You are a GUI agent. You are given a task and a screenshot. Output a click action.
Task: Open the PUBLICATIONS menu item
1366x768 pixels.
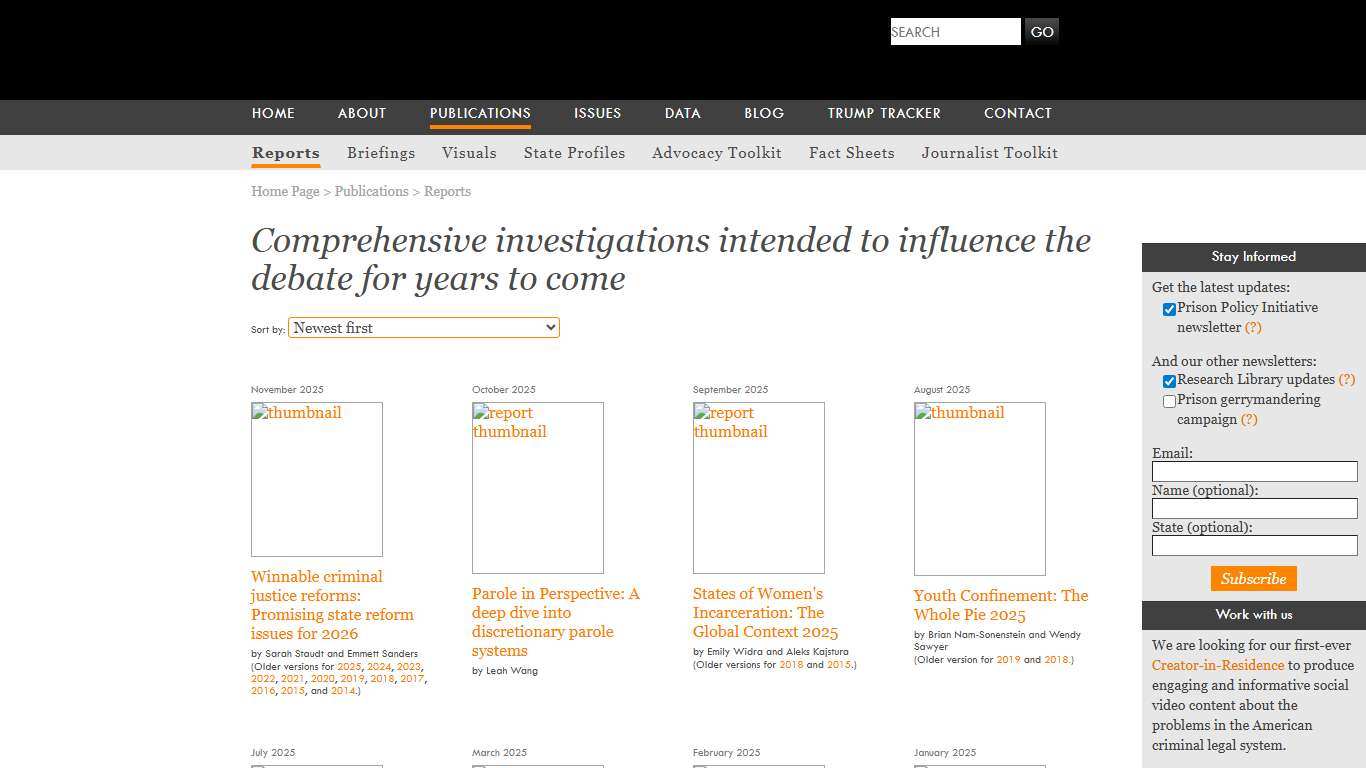click(x=480, y=113)
